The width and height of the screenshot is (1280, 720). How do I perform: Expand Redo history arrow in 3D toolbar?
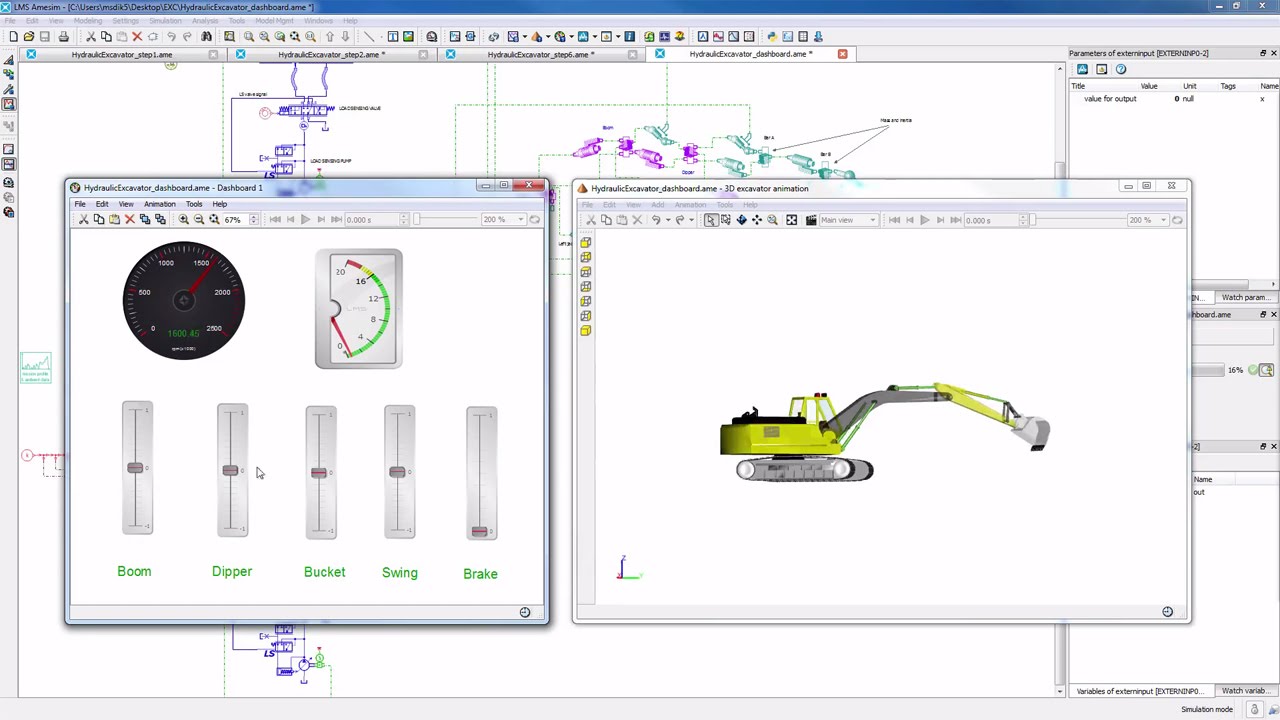[x=691, y=220]
